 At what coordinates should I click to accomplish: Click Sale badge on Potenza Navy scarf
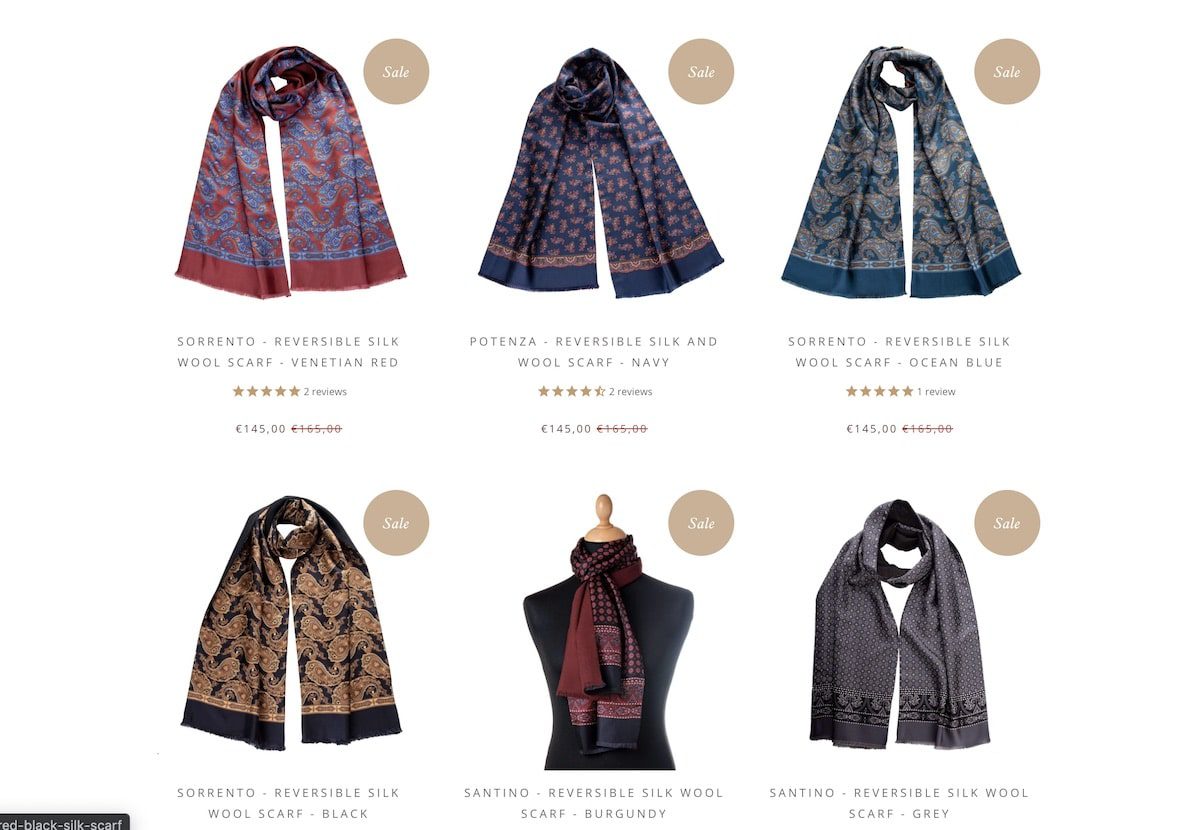pos(701,71)
